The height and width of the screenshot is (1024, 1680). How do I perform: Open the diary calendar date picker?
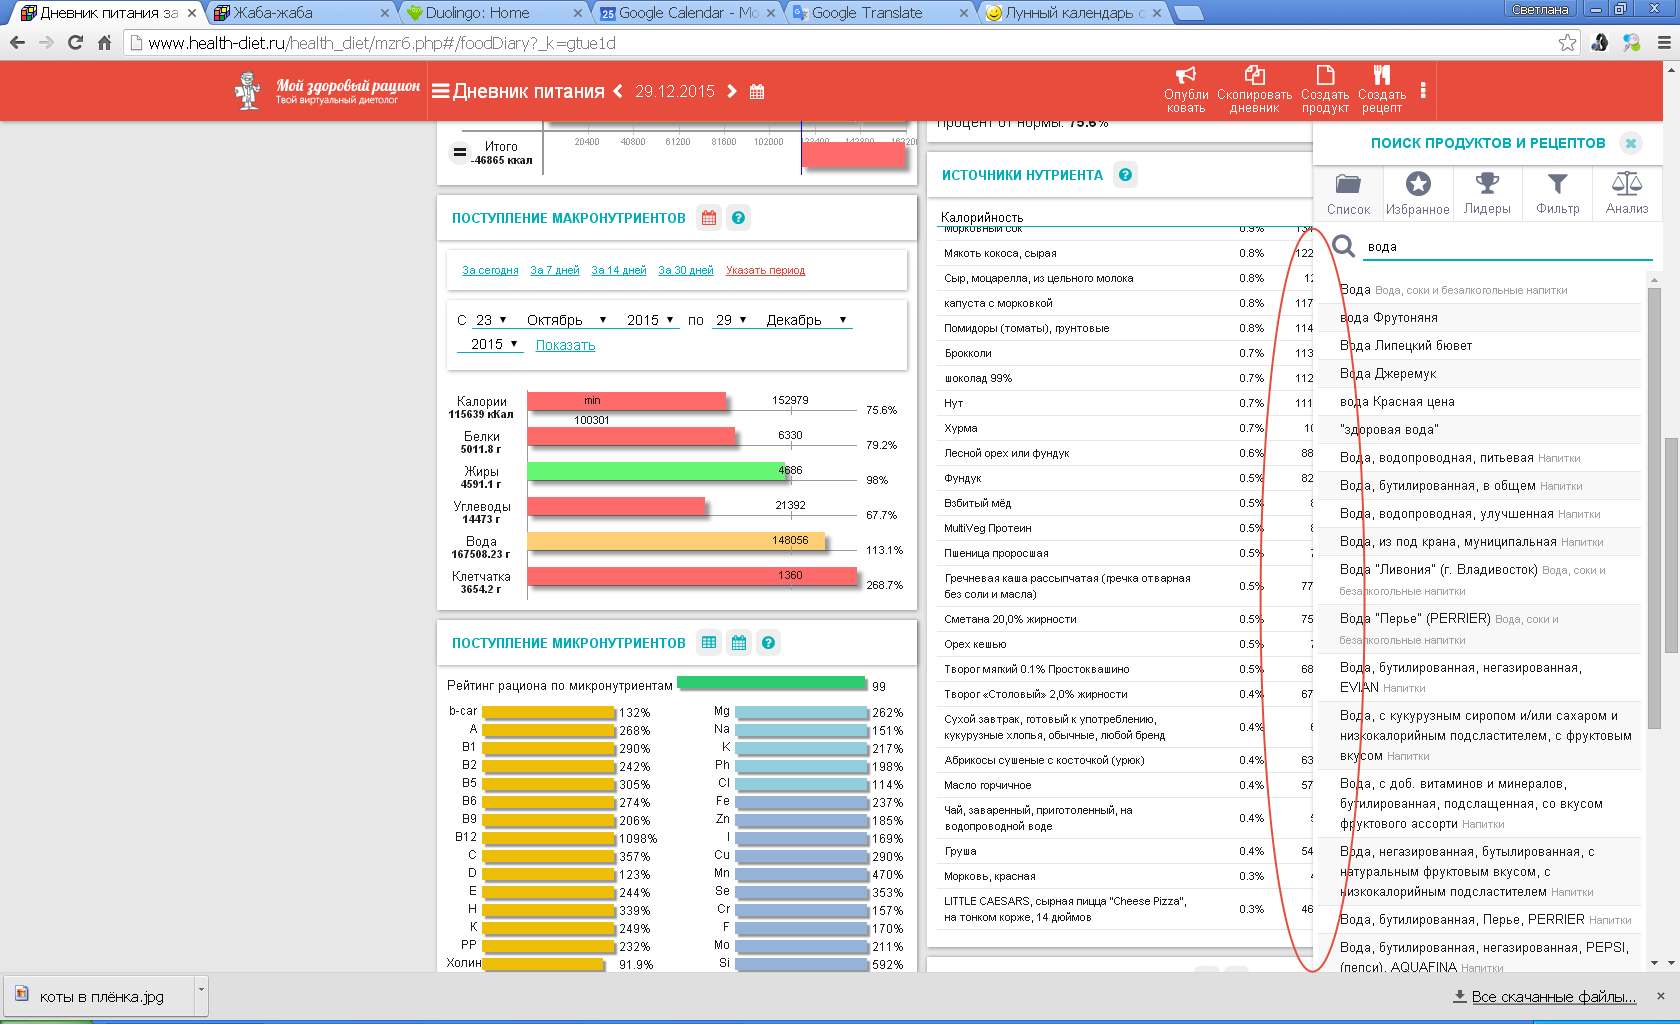[x=757, y=92]
